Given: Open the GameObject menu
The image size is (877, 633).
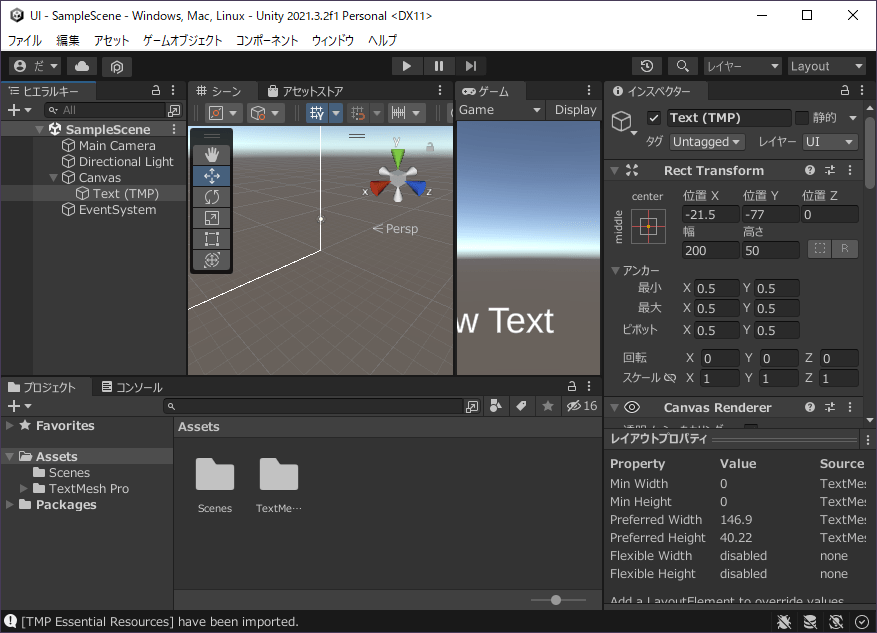Looking at the screenshot, I should pyautogui.click(x=182, y=40).
